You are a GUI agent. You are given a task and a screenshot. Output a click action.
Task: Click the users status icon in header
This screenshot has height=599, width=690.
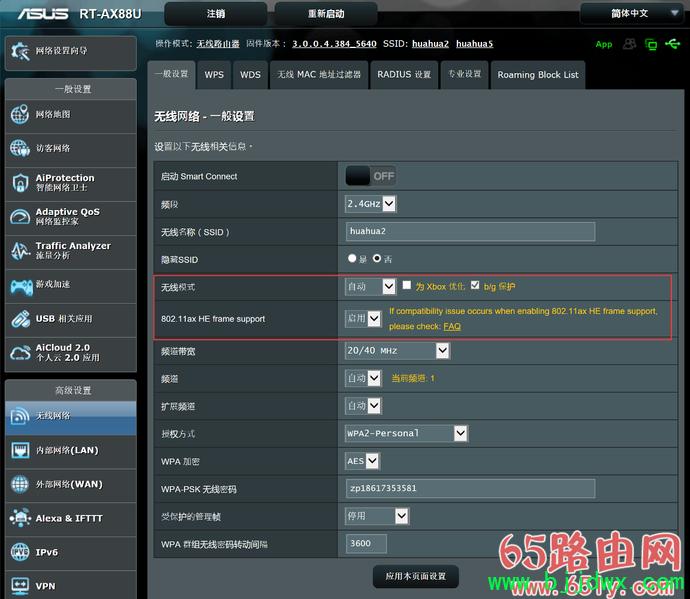630,44
